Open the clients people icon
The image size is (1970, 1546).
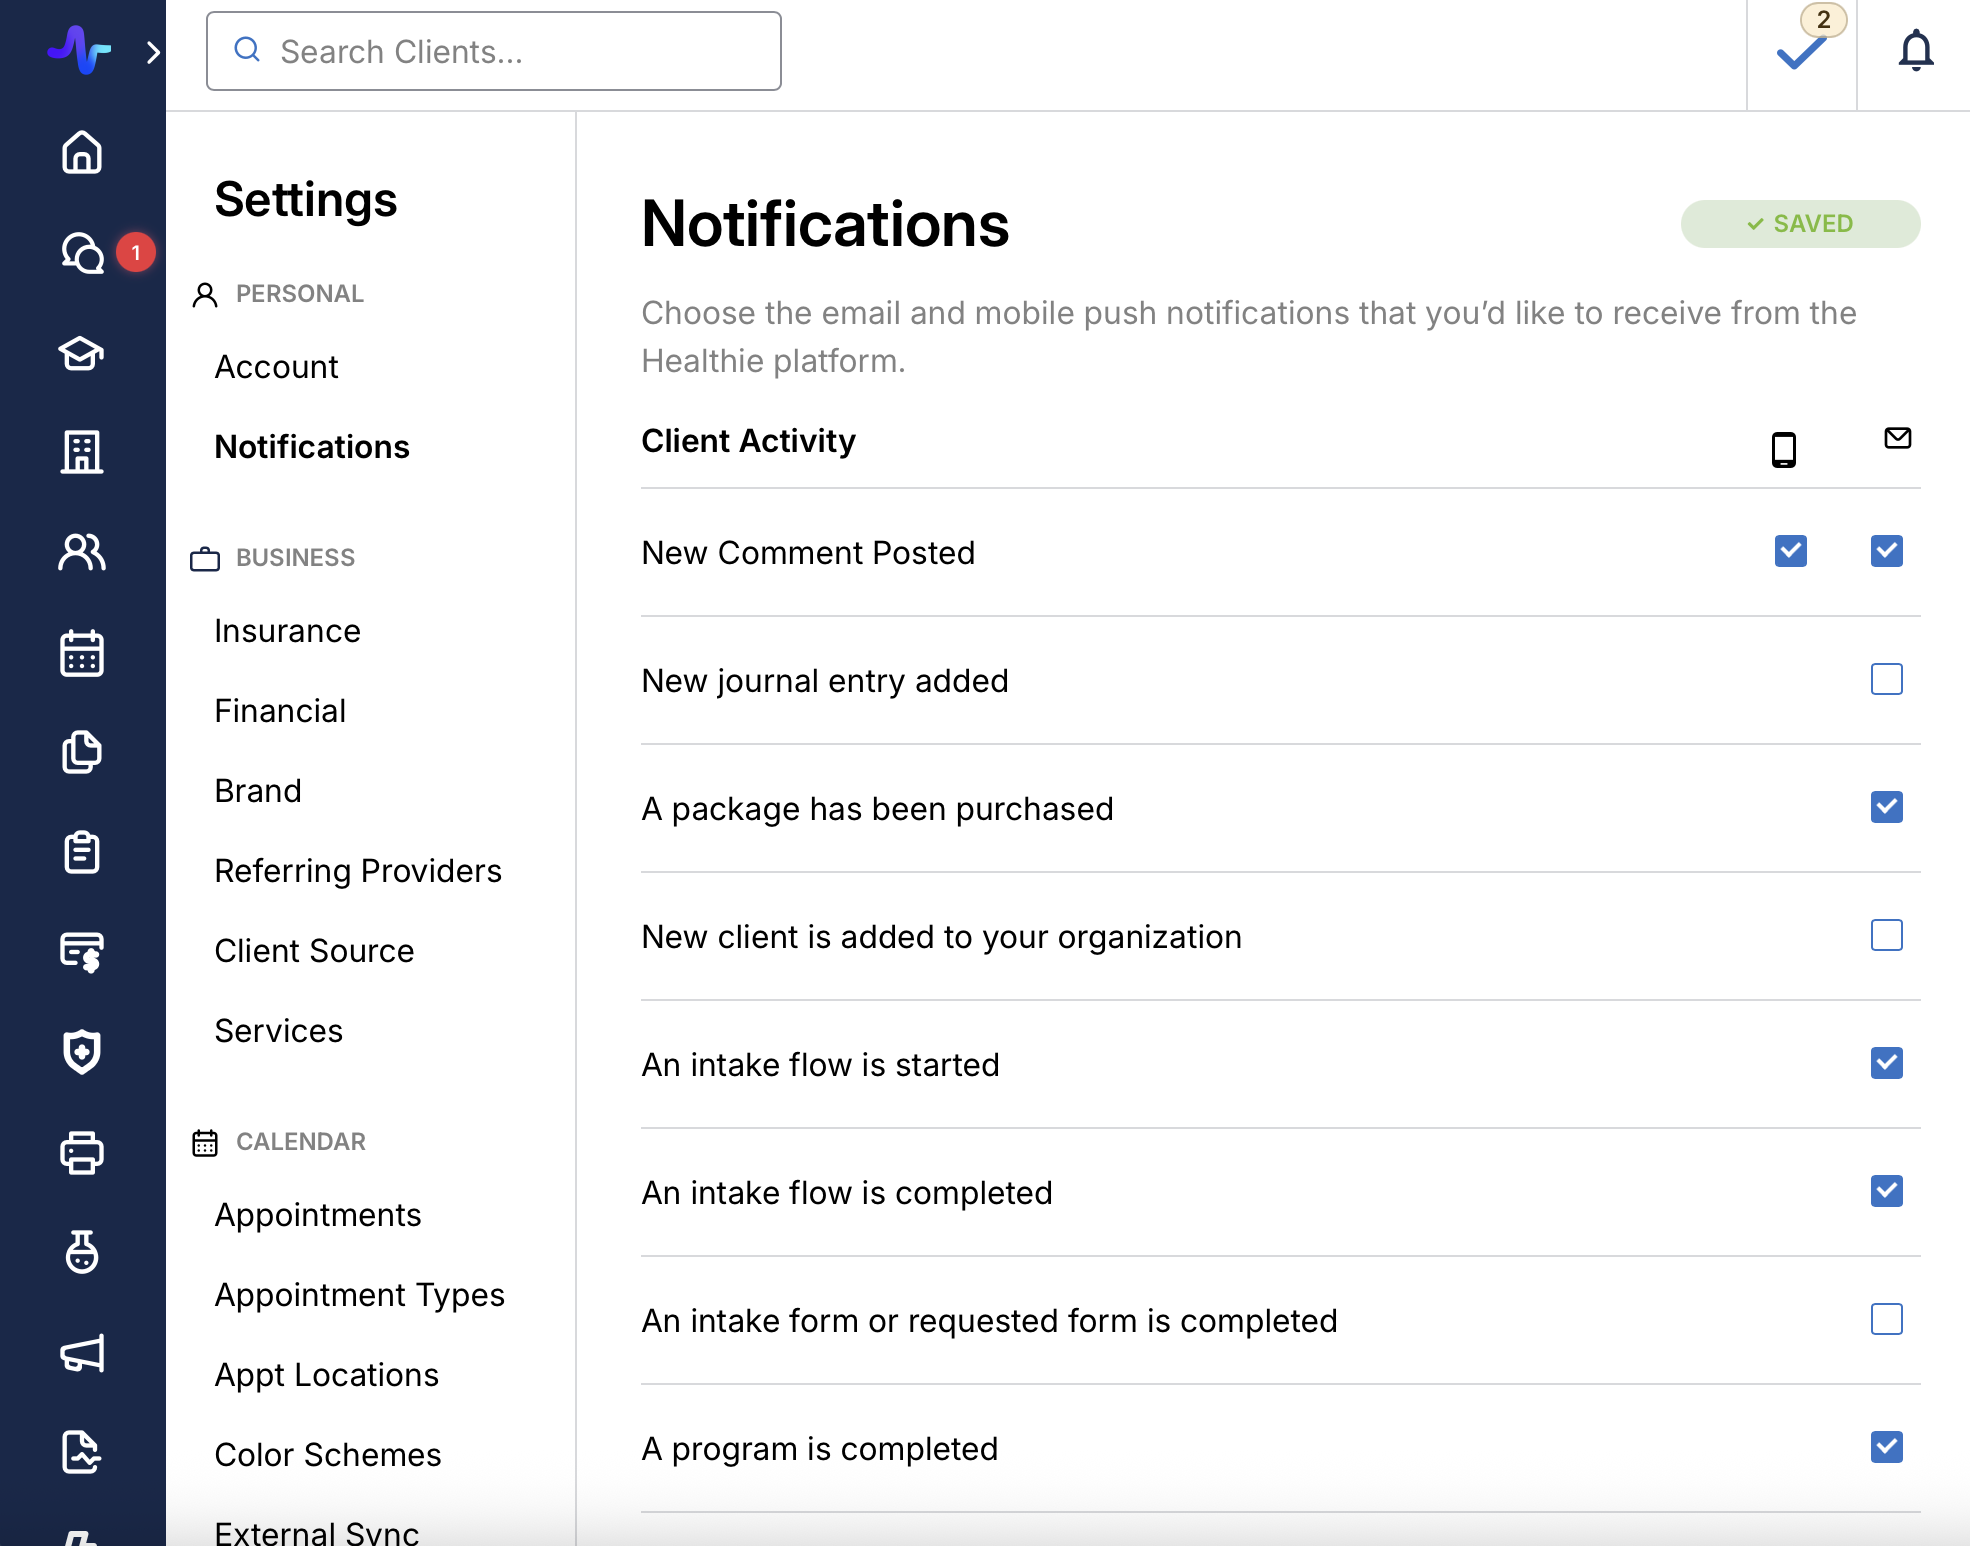[x=82, y=552]
